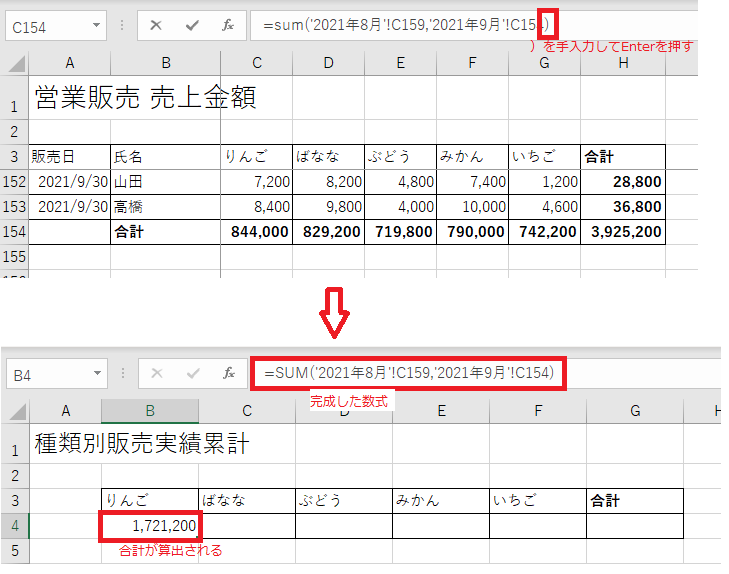Click the Enter checkmark beside the B4 name box

tap(192, 374)
